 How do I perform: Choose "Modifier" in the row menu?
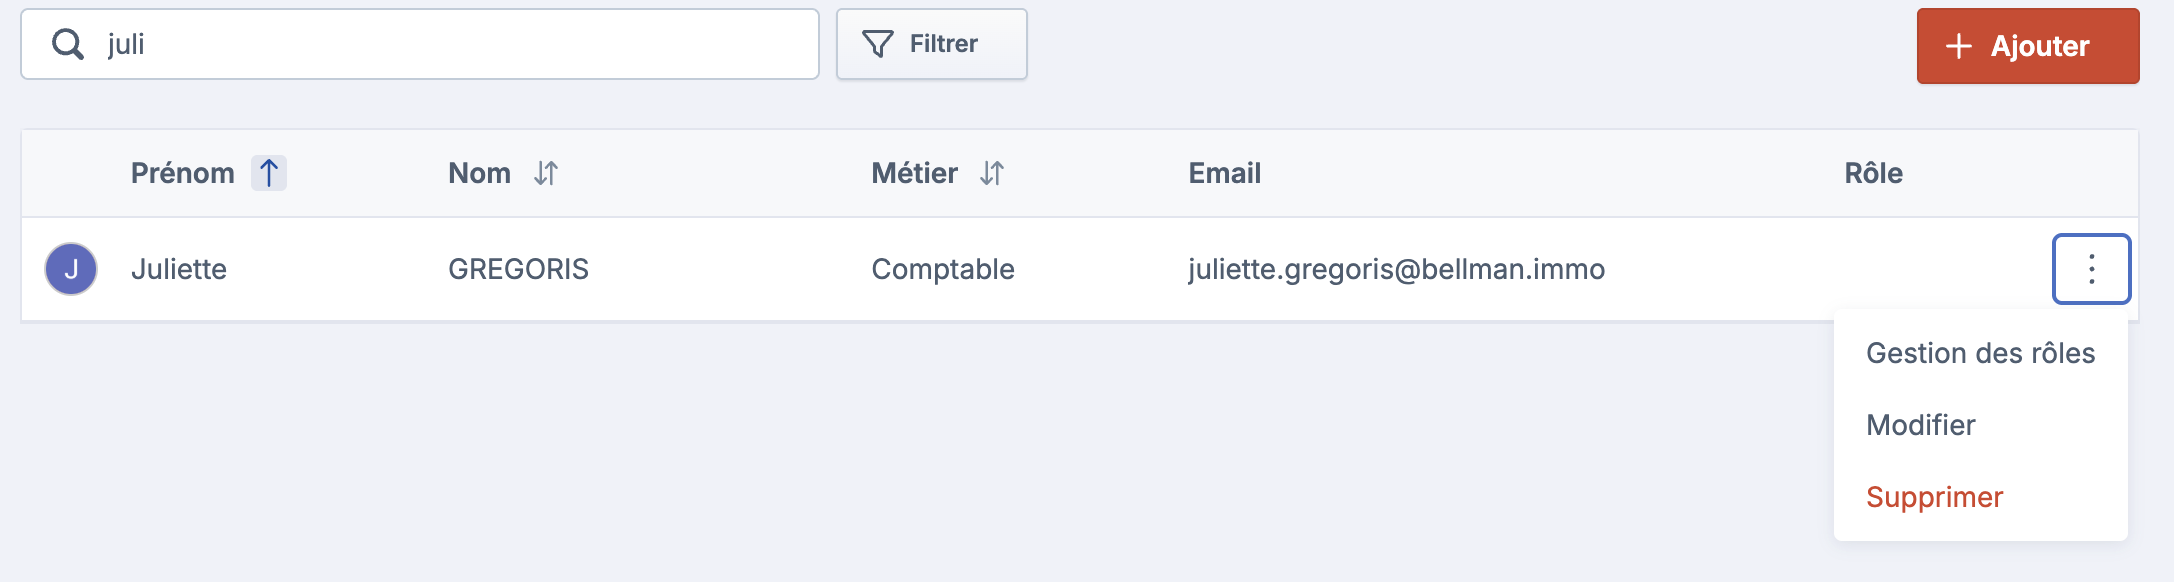point(1920,425)
